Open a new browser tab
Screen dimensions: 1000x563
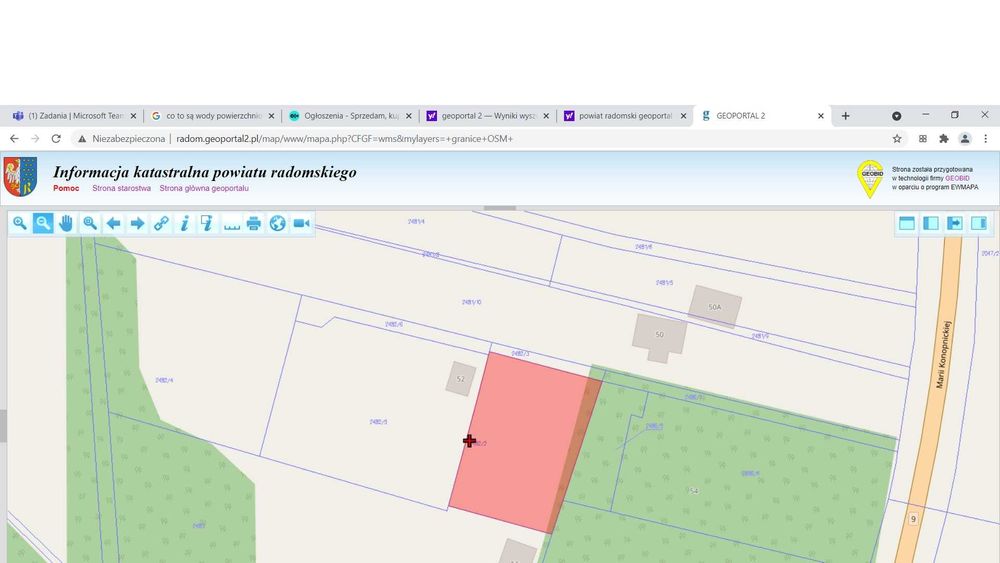point(845,116)
